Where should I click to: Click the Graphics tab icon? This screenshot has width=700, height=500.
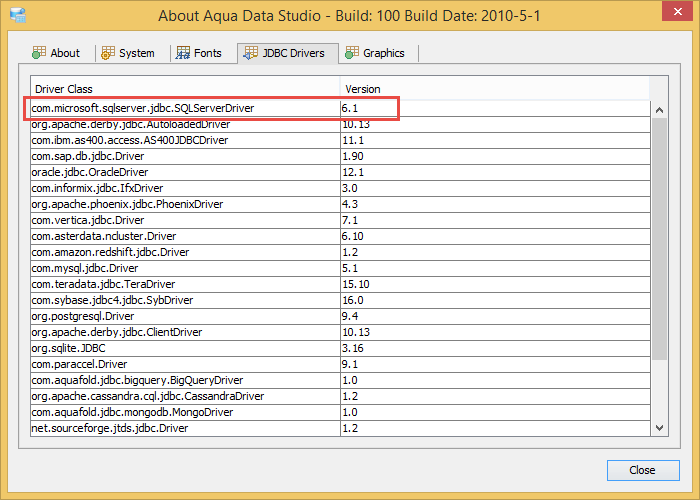[x=352, y=53]
